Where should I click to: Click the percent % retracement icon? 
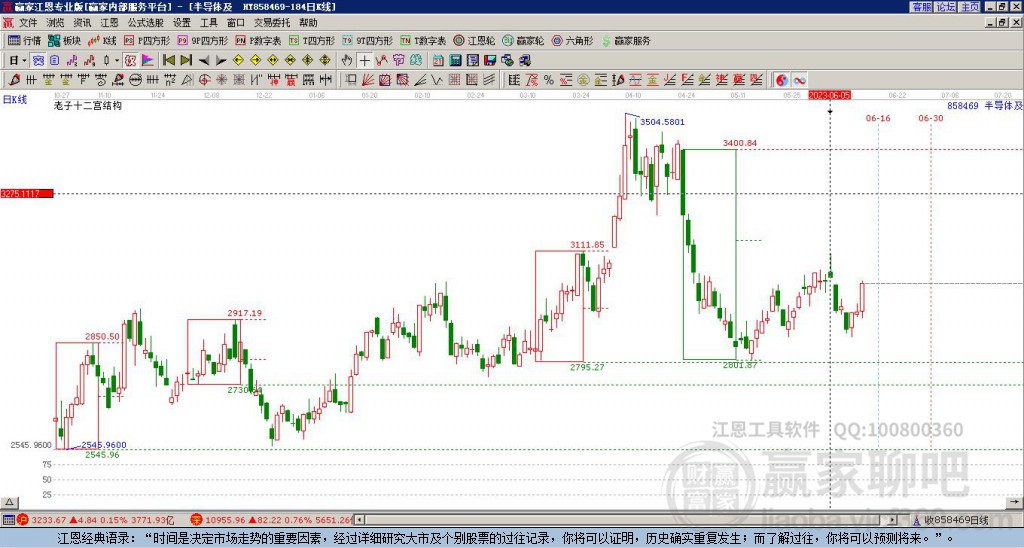pos(548,80)
